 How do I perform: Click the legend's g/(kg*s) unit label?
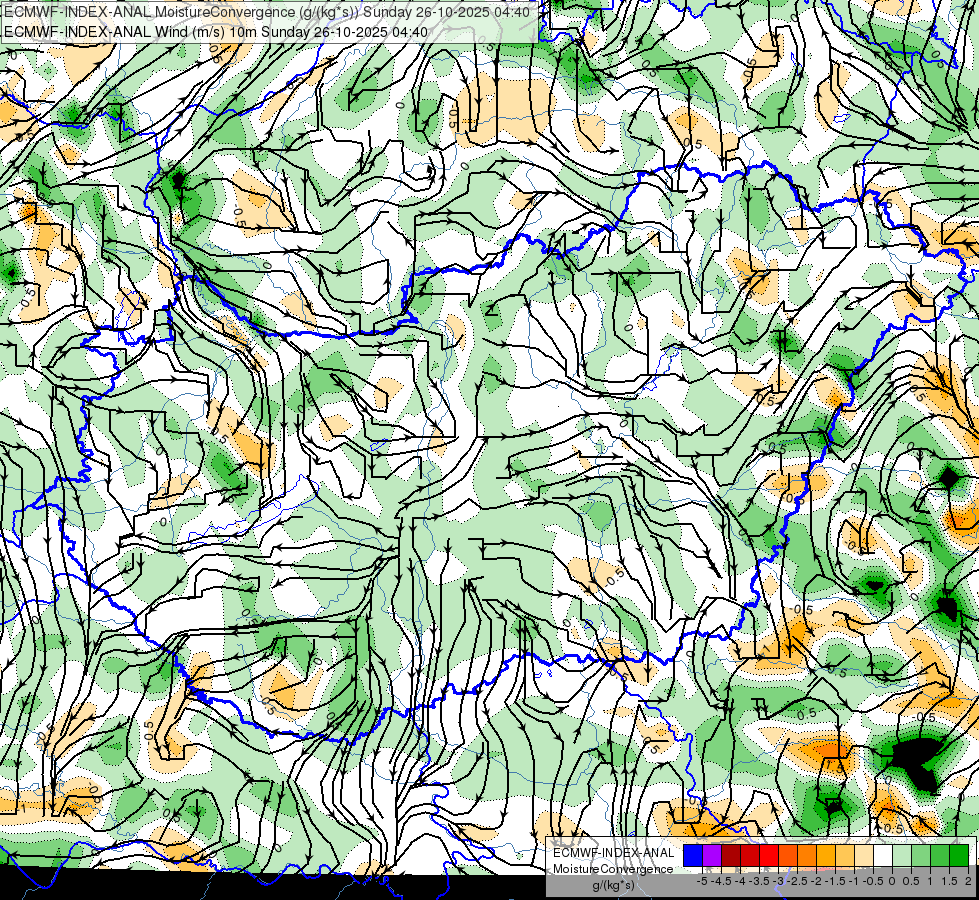614,886
